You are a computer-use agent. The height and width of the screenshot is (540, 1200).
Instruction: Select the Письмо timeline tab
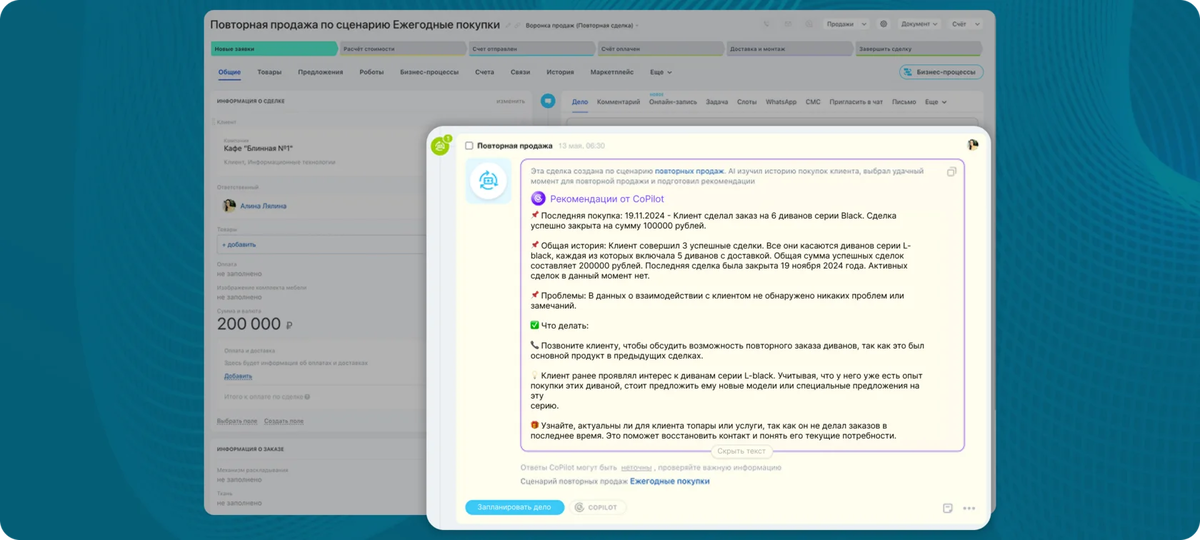[x=904, y=102]
